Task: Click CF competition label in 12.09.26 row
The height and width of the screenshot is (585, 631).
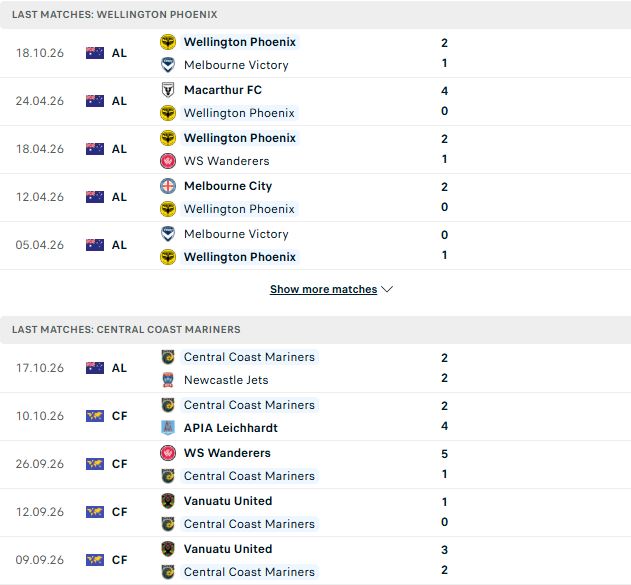Action: (x=120, y=512)
